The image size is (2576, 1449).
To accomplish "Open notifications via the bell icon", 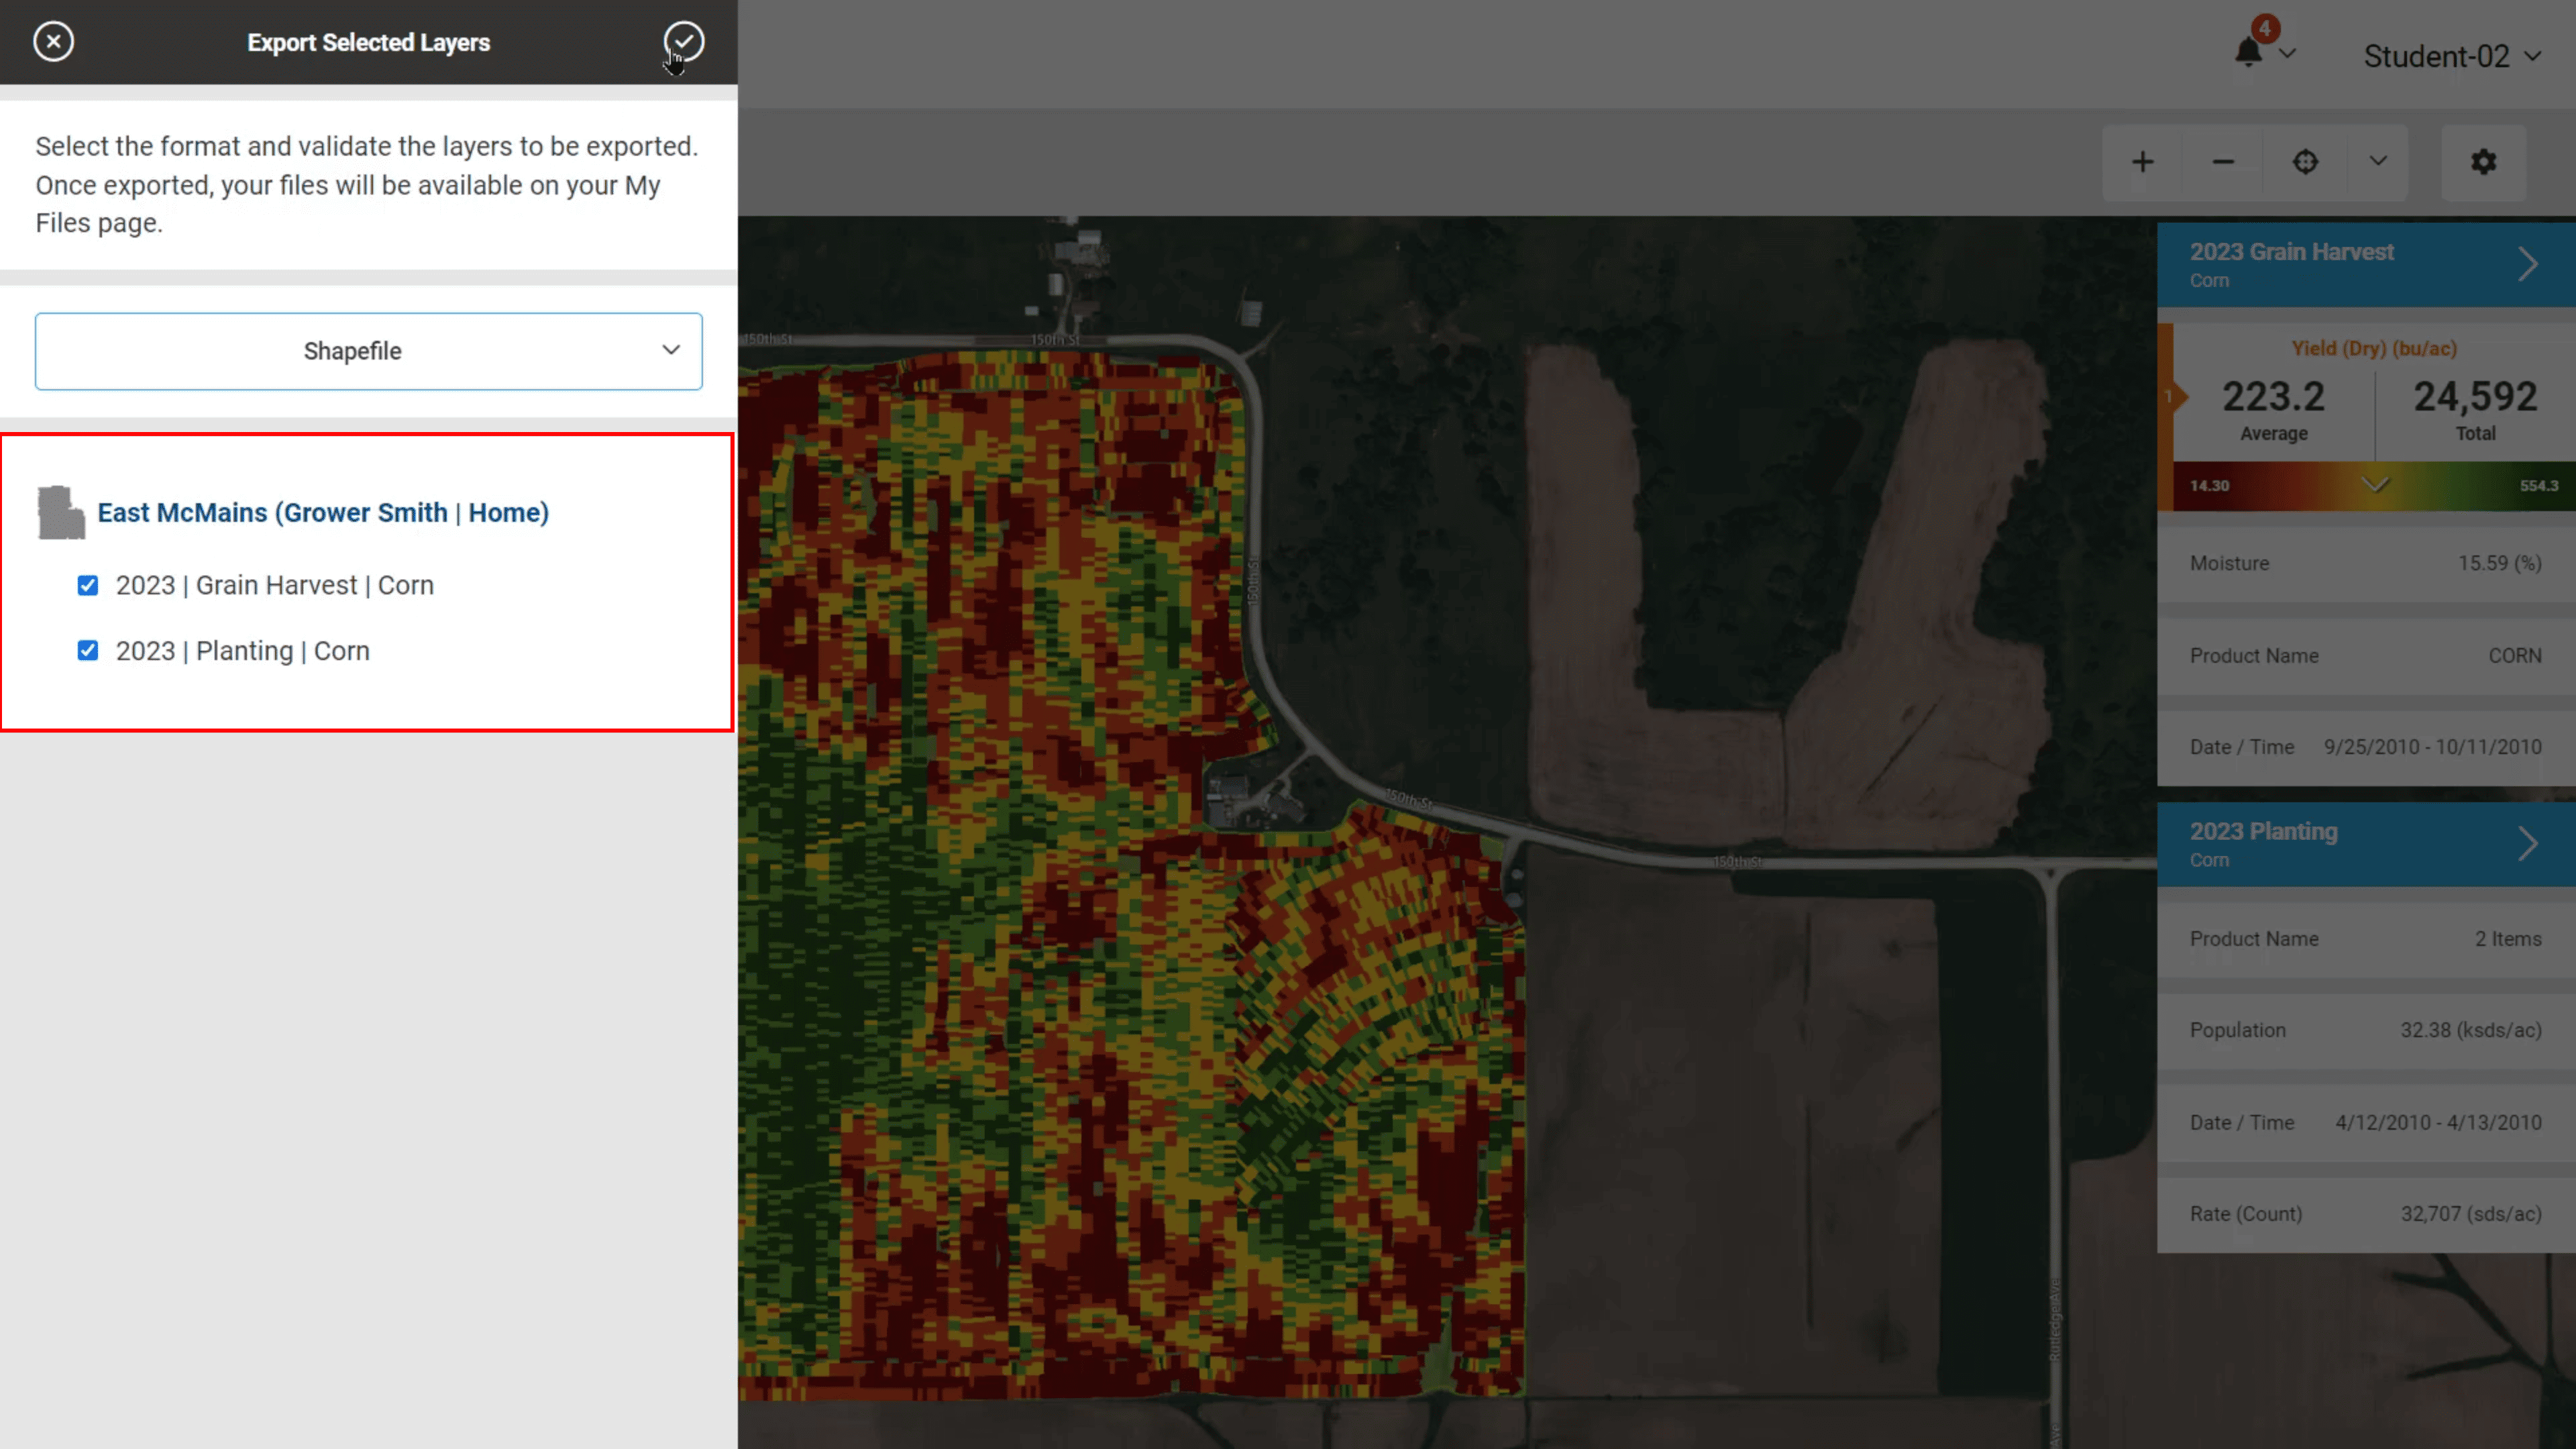I will [2248, 52].
